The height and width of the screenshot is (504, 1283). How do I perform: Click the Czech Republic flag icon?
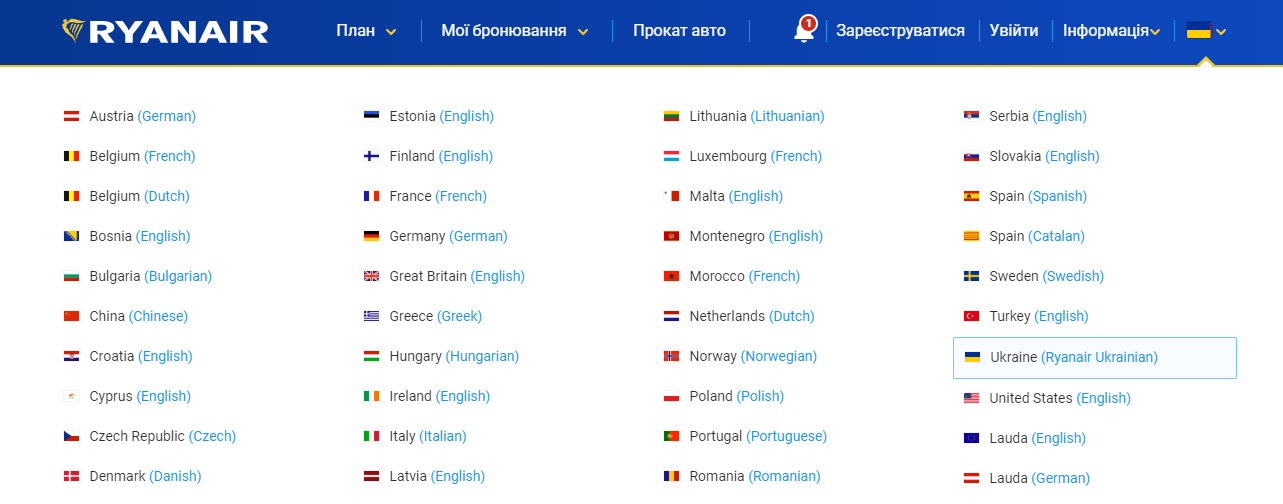pyautogui.click(x=71, y=436)
